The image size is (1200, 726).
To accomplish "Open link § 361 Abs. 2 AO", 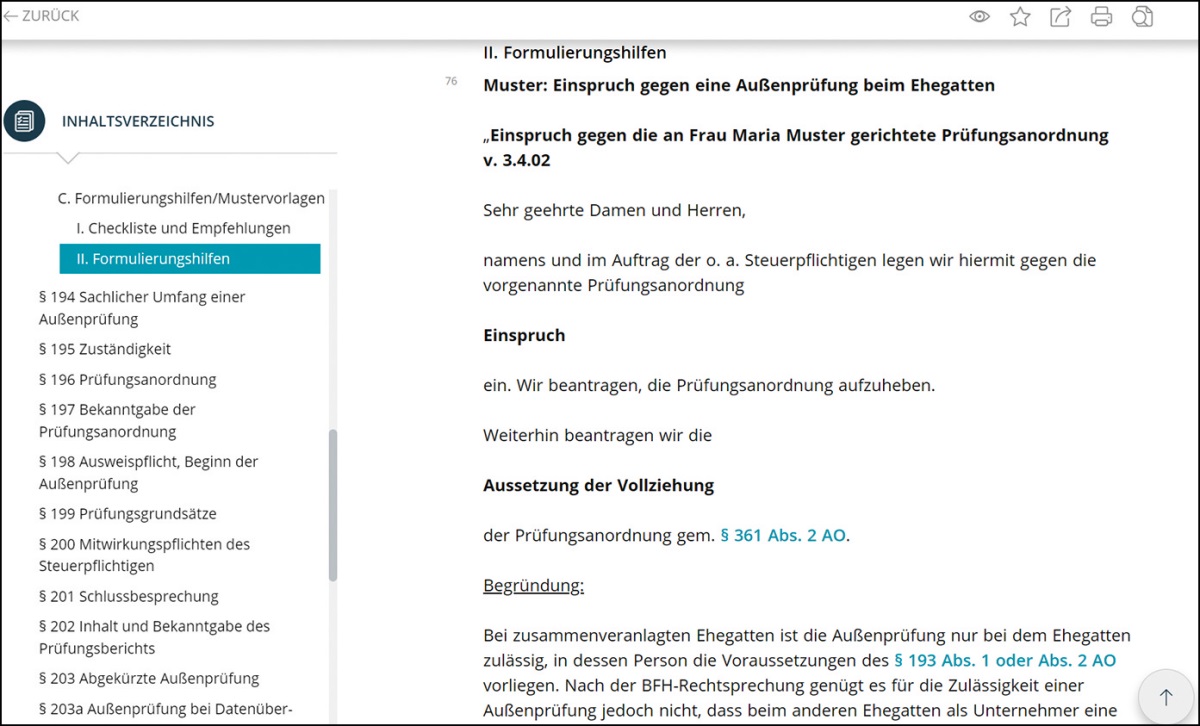I will coord(783,535).
